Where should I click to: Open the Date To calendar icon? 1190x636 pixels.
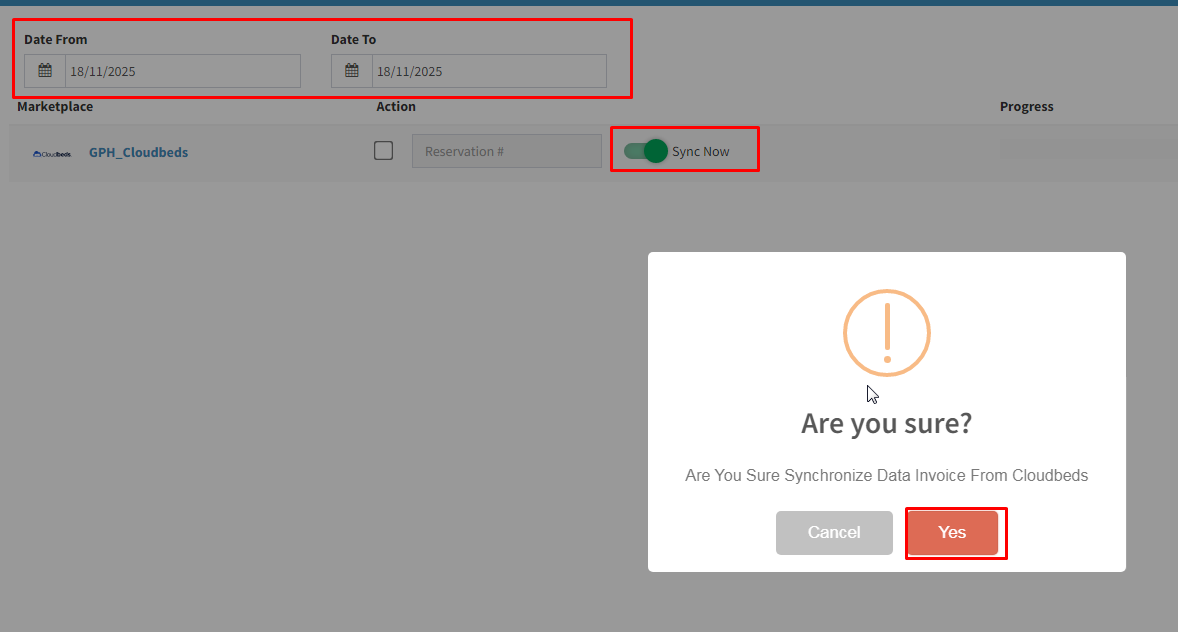click(352, 71)
